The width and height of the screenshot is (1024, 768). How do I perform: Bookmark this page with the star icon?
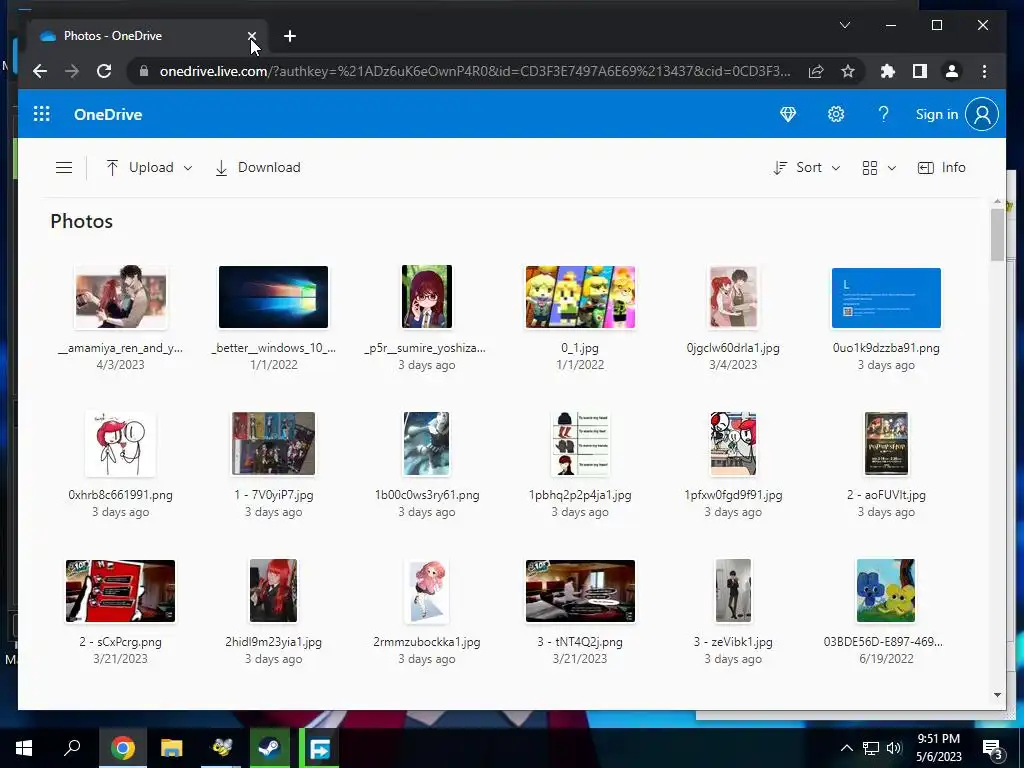[848, 71]
